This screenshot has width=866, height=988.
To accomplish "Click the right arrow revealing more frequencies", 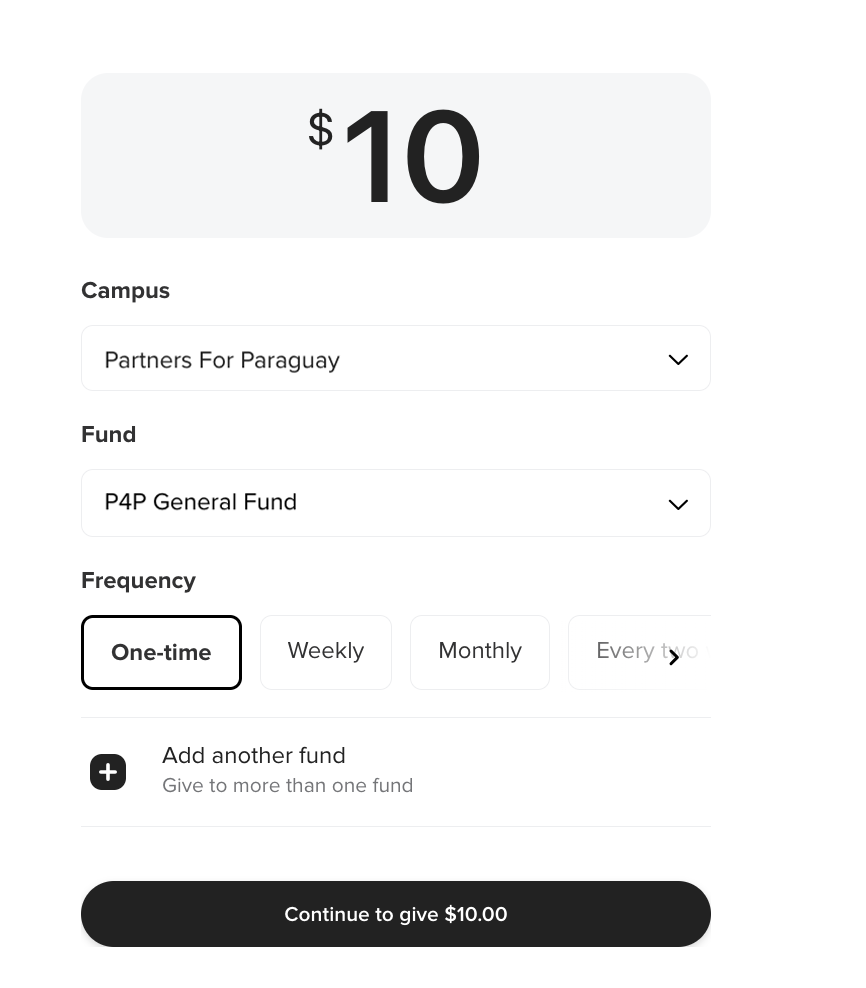I will [674, 658].
